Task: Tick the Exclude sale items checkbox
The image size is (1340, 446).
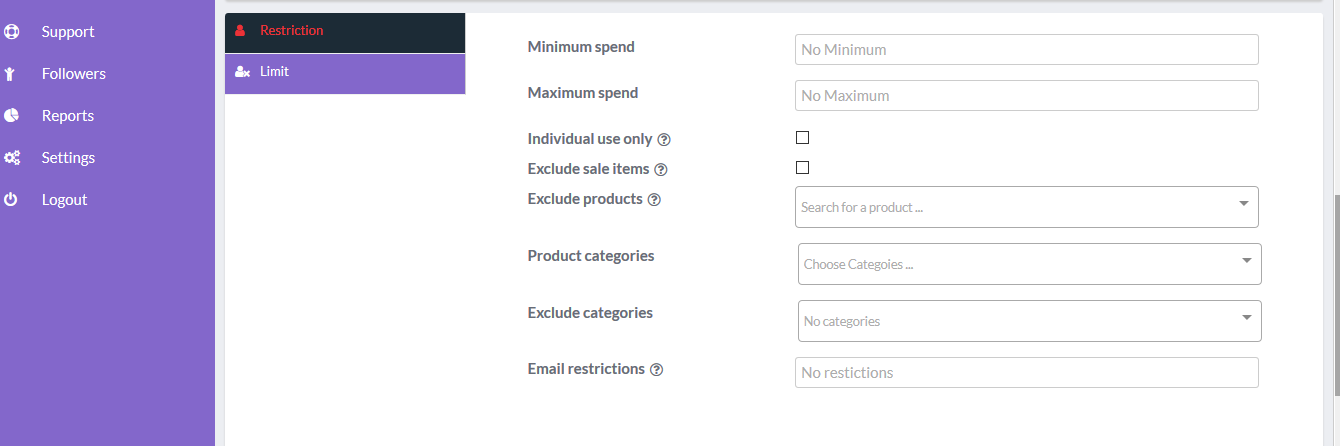Action: [802, 168]
